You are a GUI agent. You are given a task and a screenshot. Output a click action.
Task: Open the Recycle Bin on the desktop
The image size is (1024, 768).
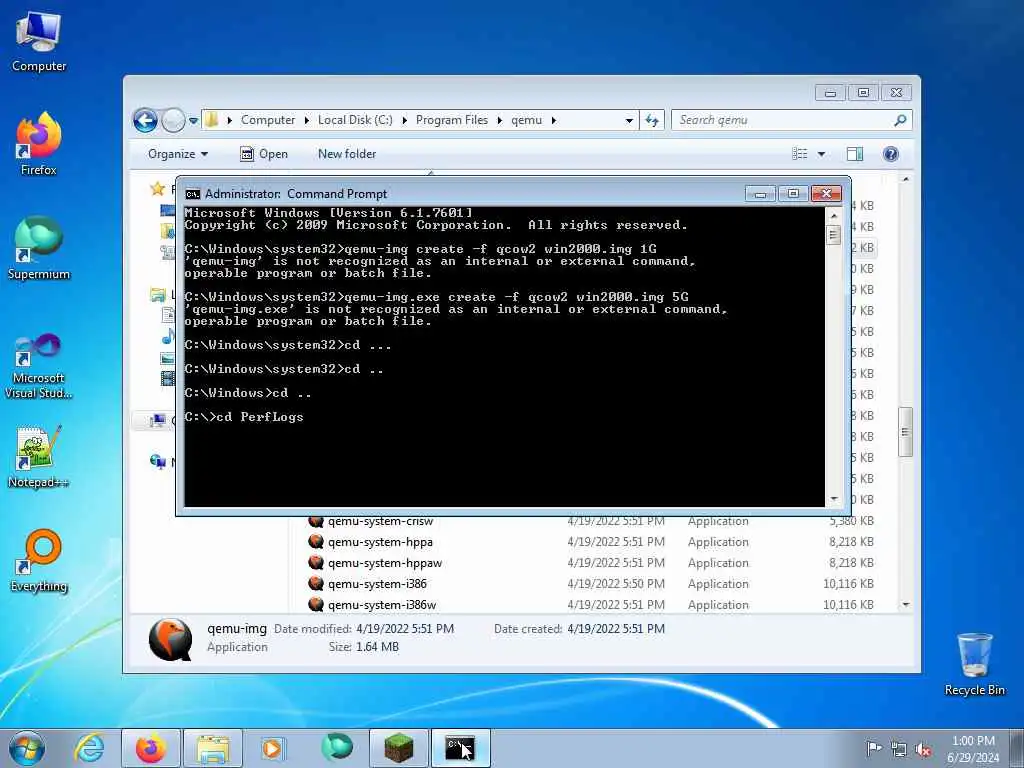(x=974, y=664)
